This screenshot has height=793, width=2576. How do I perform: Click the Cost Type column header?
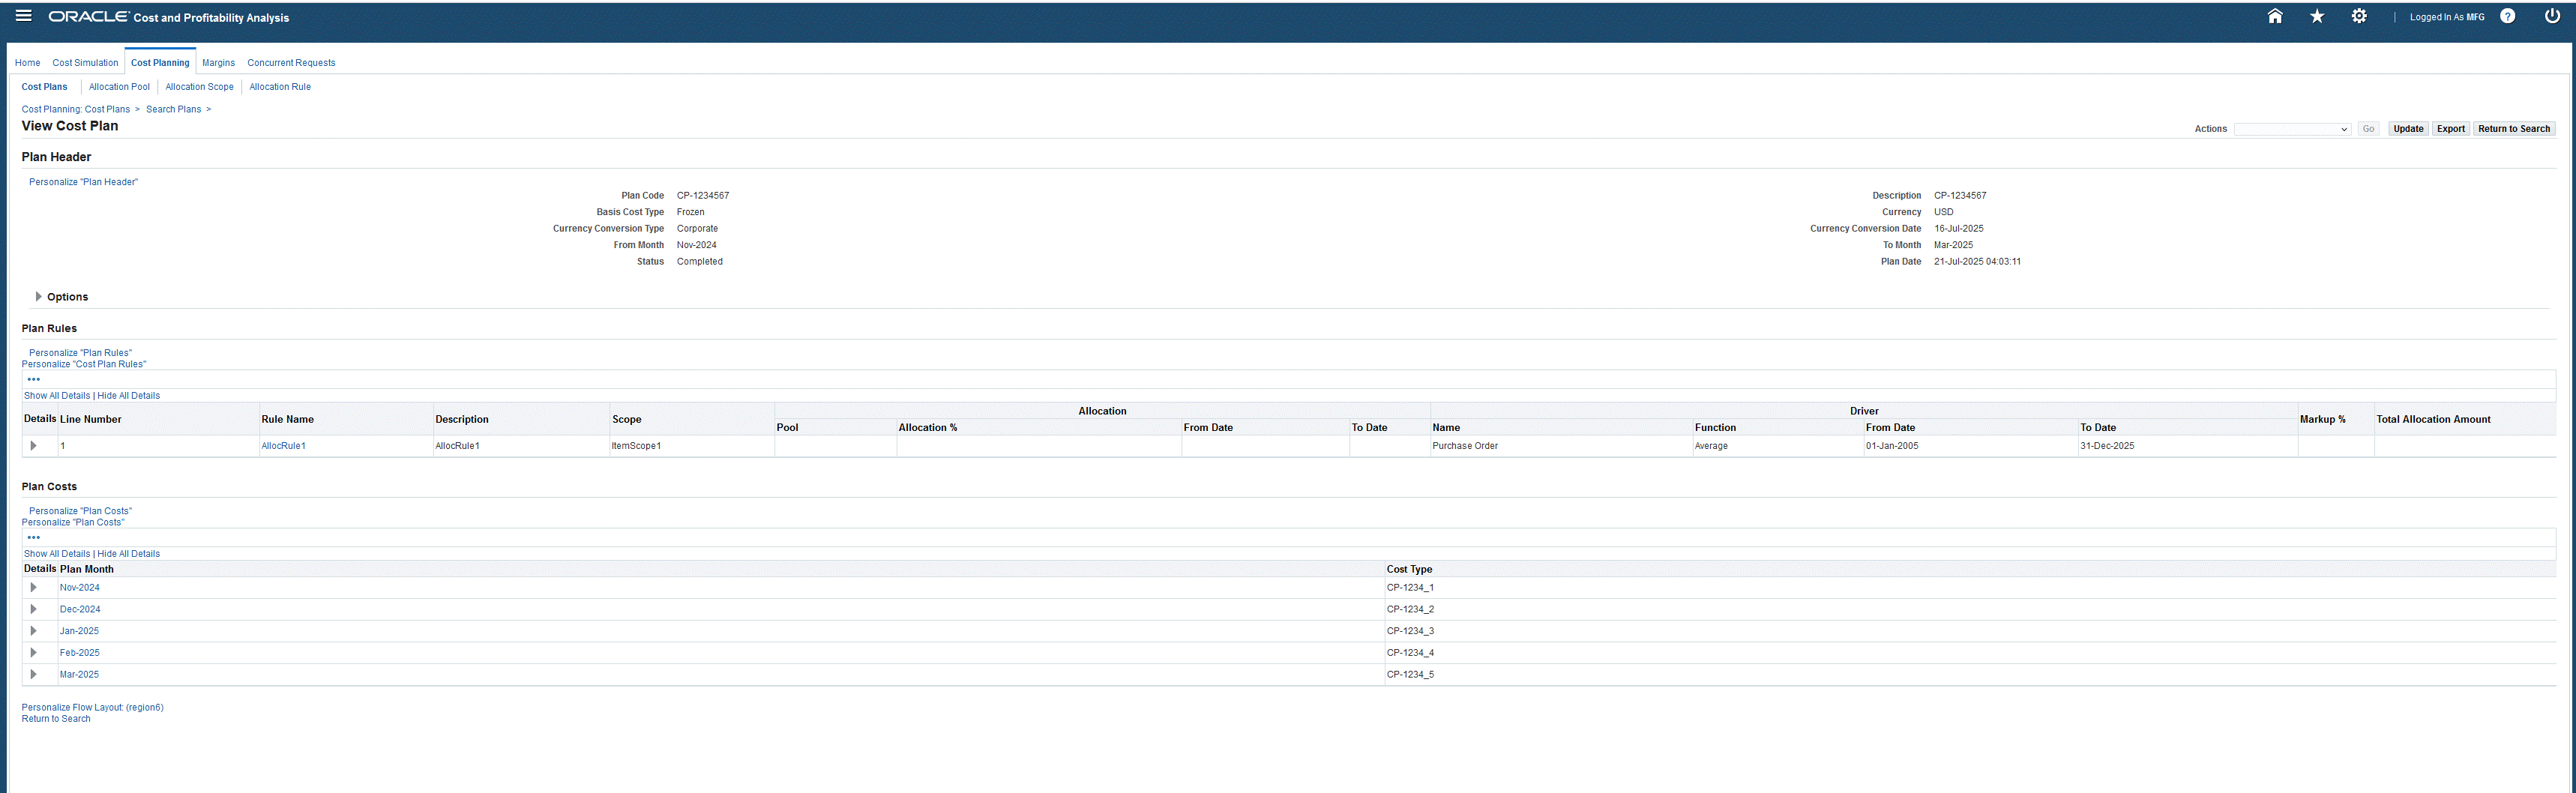[1409, 570]
